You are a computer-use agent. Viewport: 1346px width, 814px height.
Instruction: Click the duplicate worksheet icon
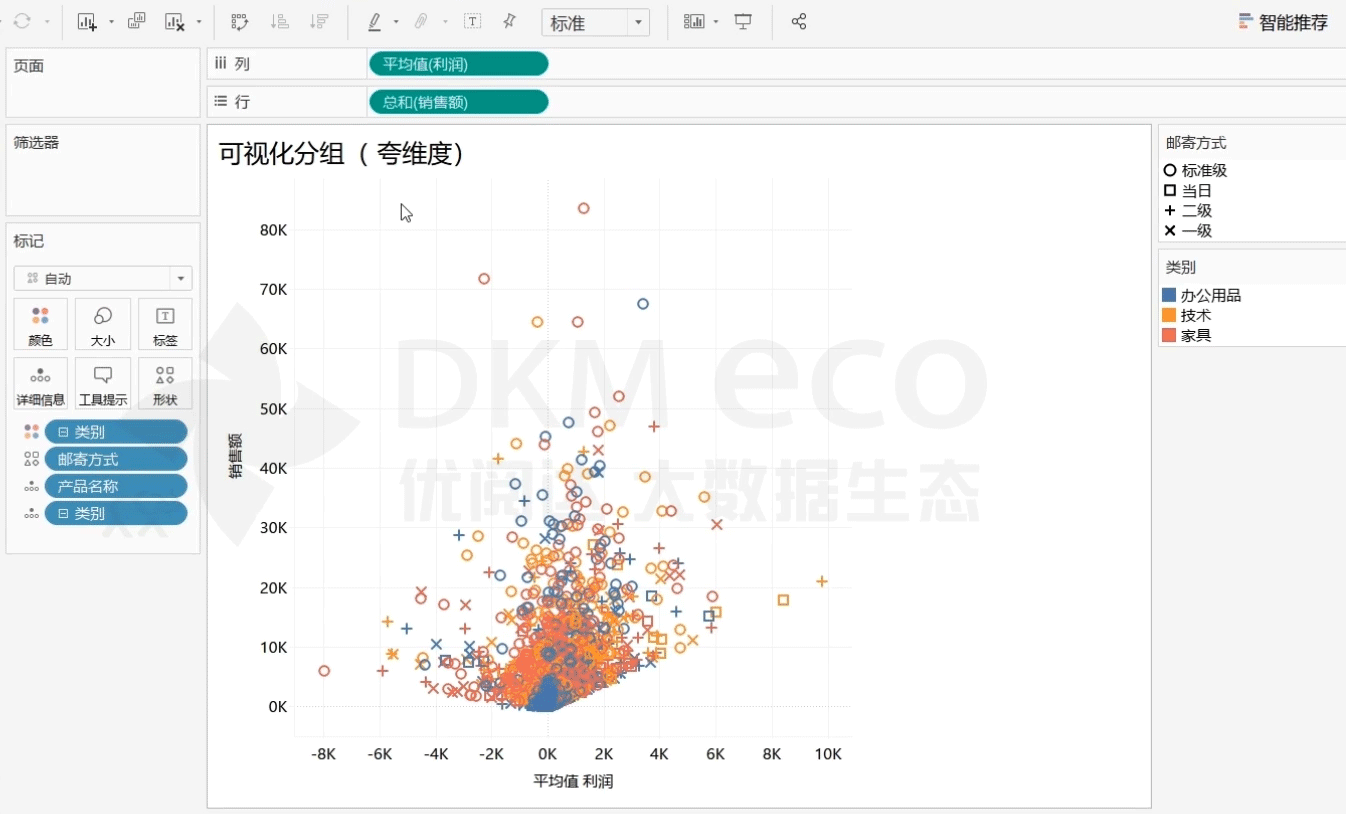click(x=137, y=22)
